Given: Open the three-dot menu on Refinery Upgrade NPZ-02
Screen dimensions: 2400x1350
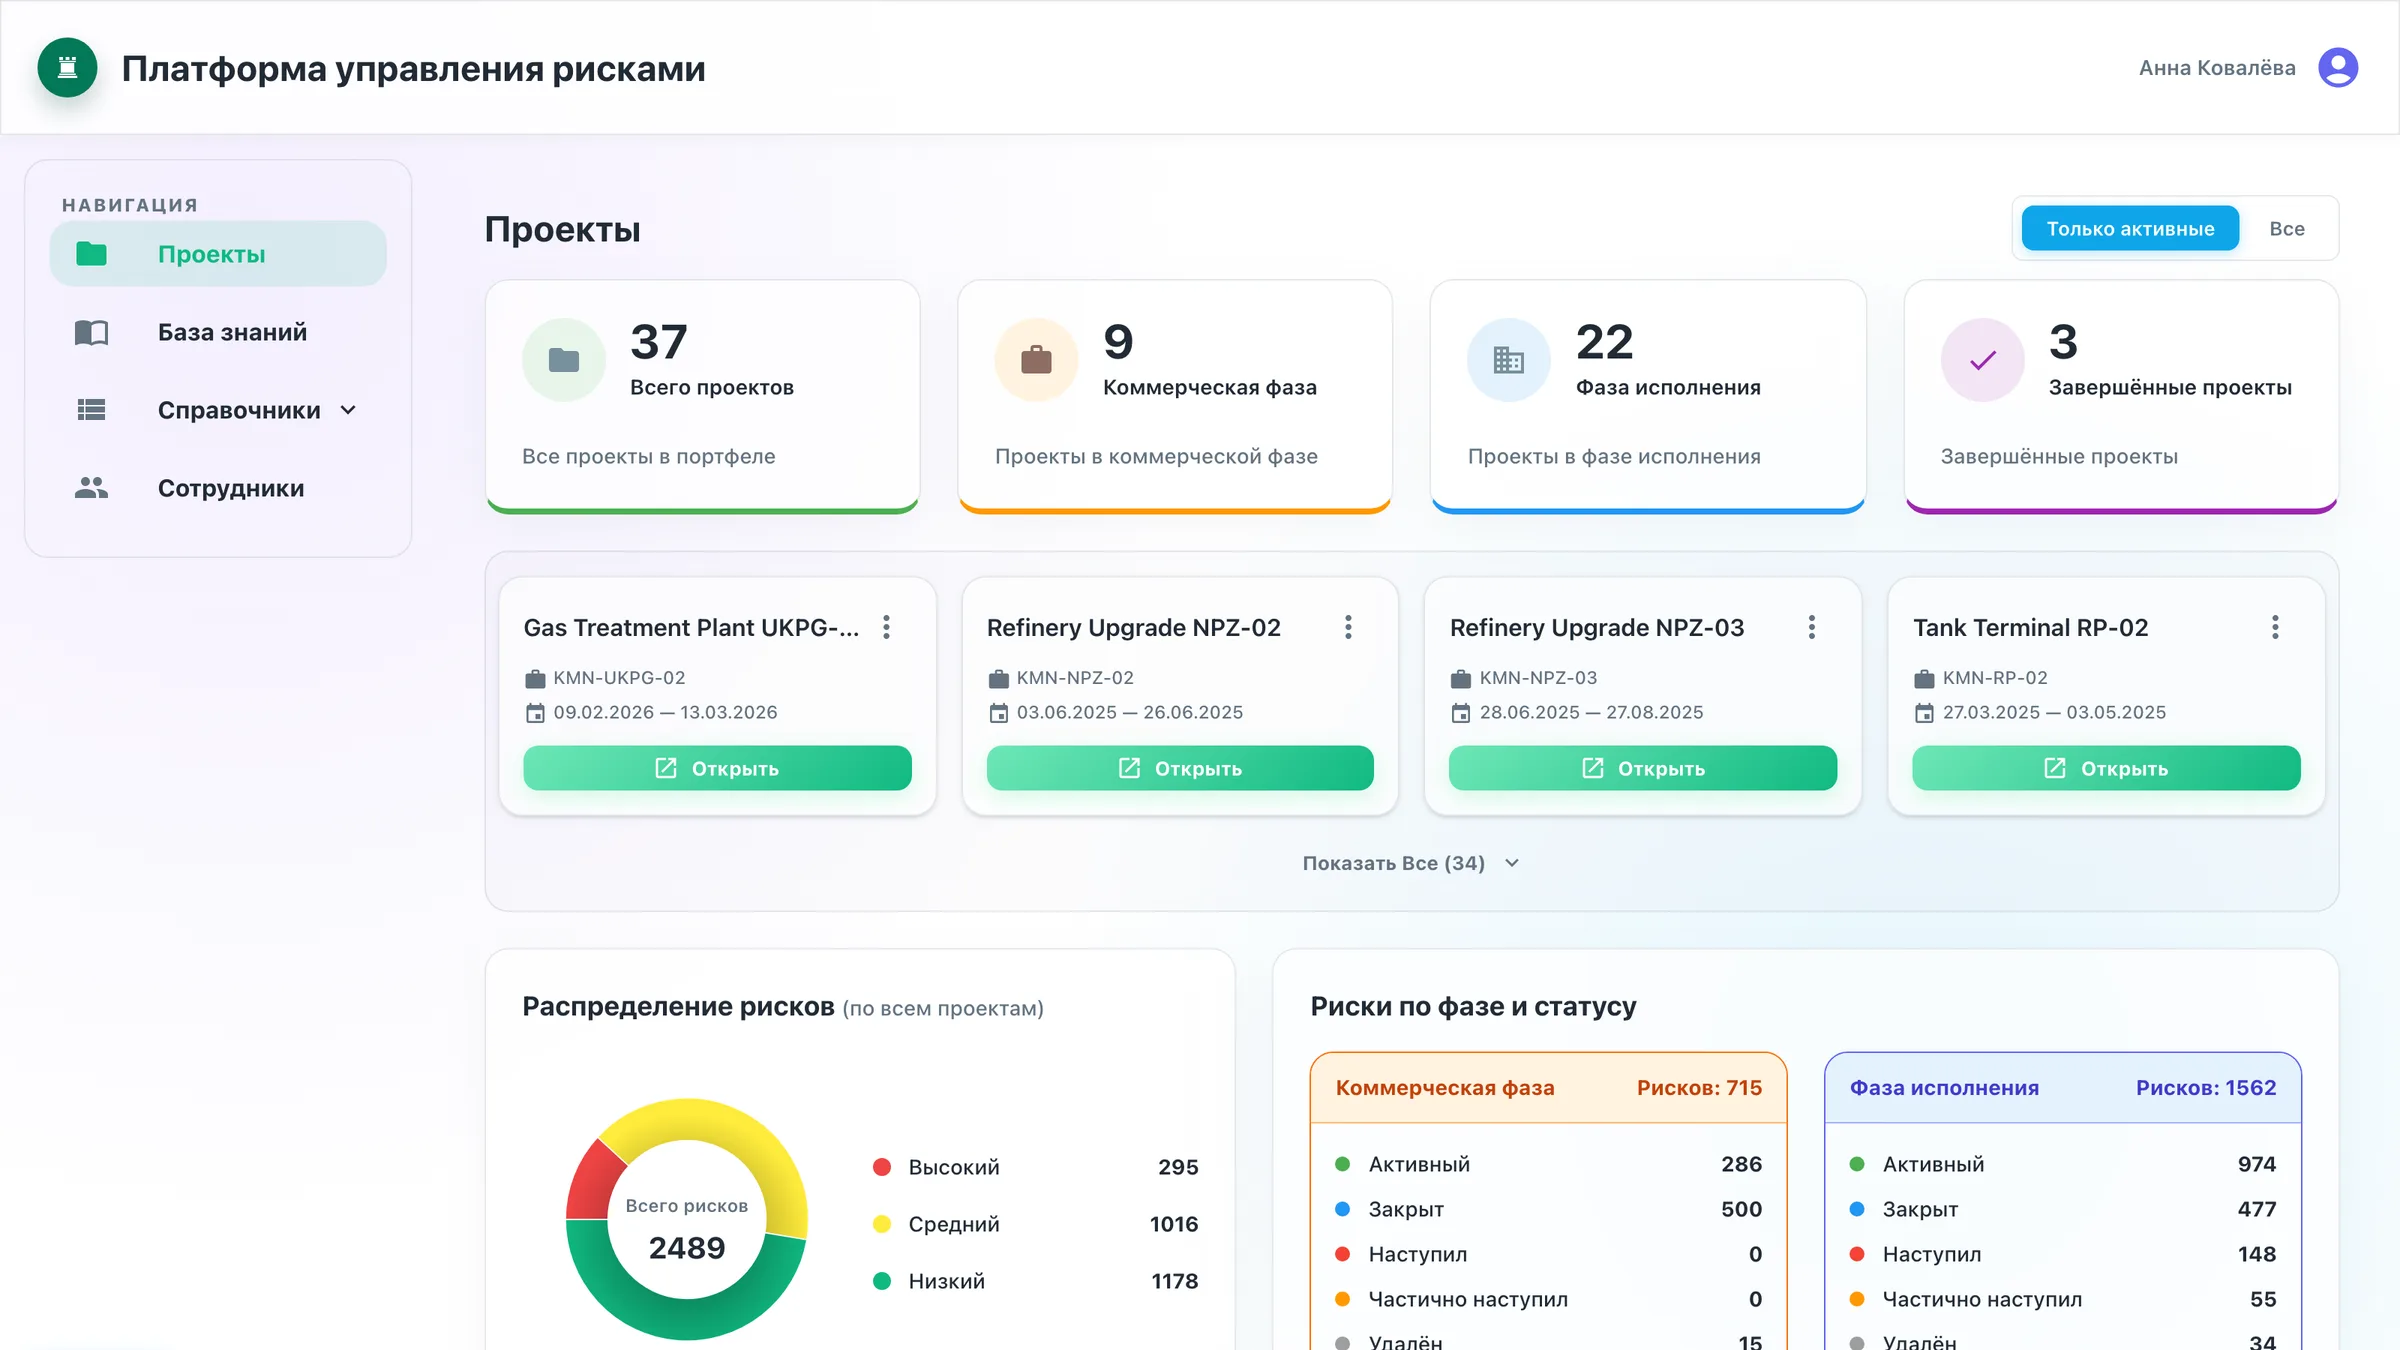Looking at the screenshot, I should [x=1348, y=627].
